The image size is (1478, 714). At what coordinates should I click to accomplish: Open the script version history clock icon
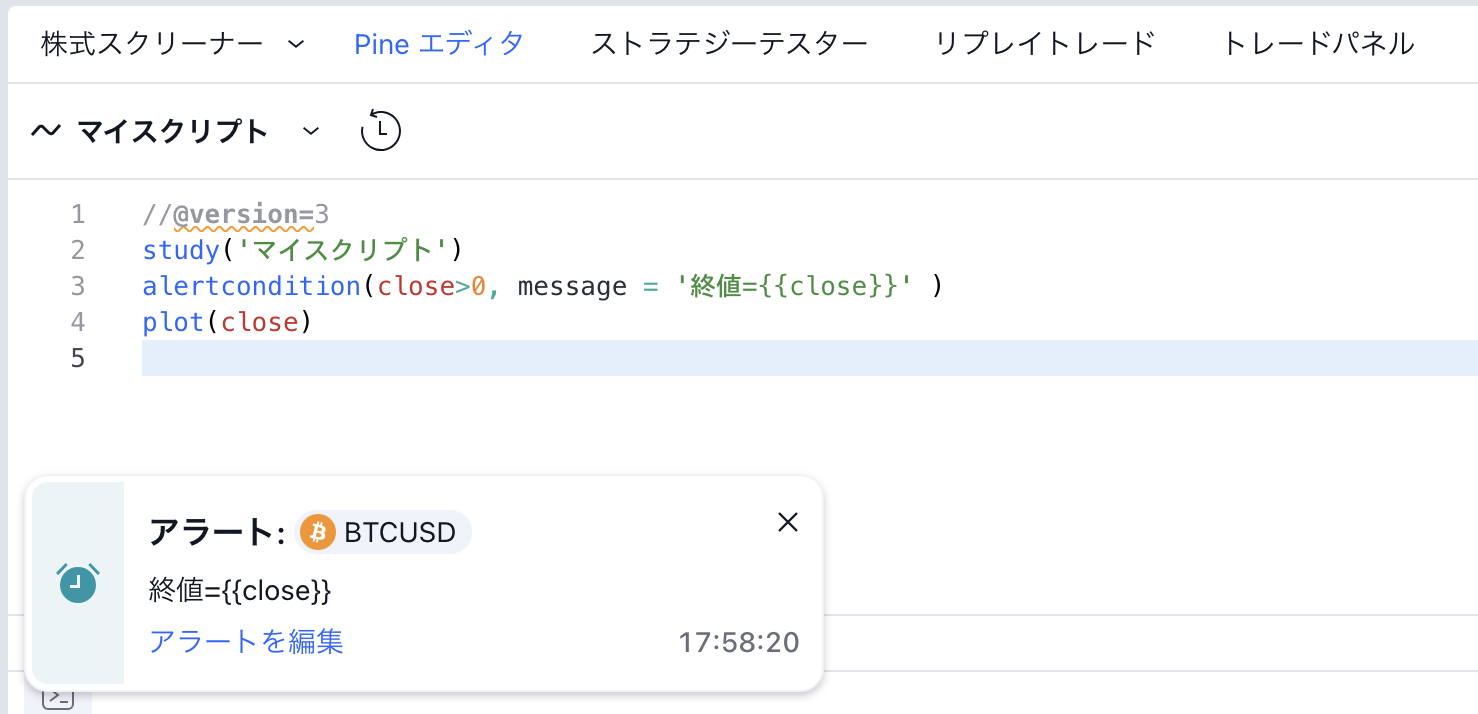380,131
